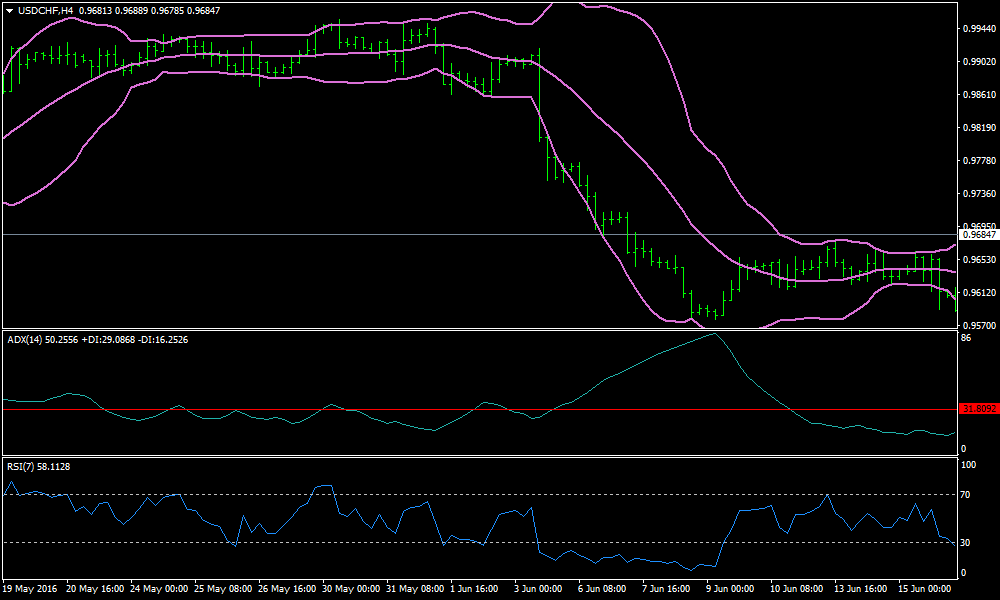Screen dimensions: 1000x600
Task: Click the red 31.8092 ADX level tag
Action: [977, 409]
